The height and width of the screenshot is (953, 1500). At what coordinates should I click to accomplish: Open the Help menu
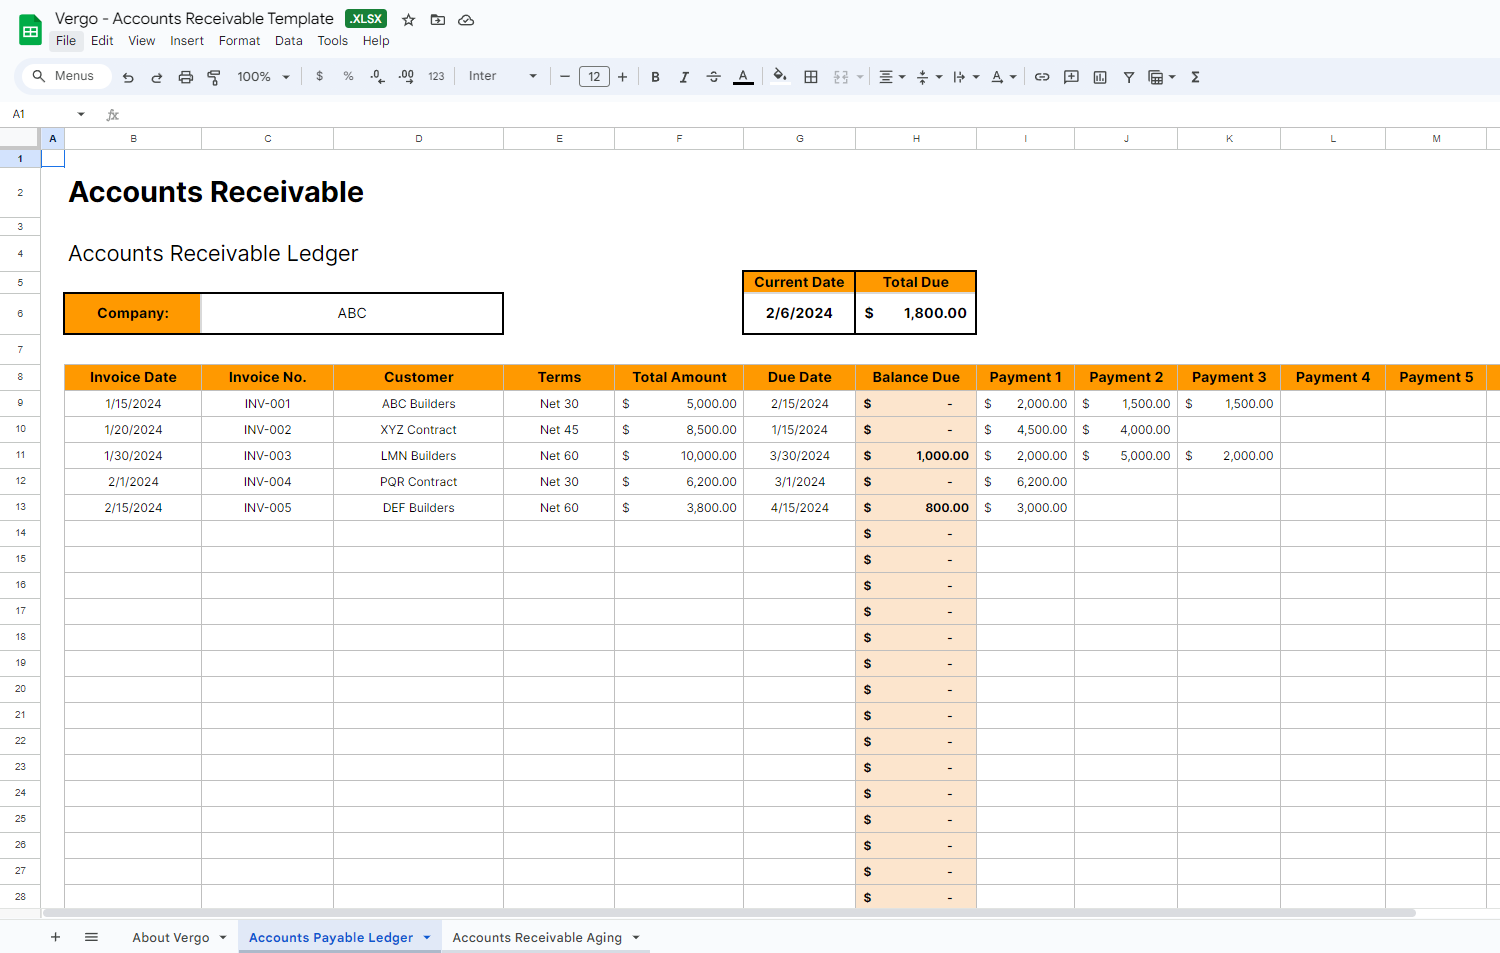(x=376, y=41)
